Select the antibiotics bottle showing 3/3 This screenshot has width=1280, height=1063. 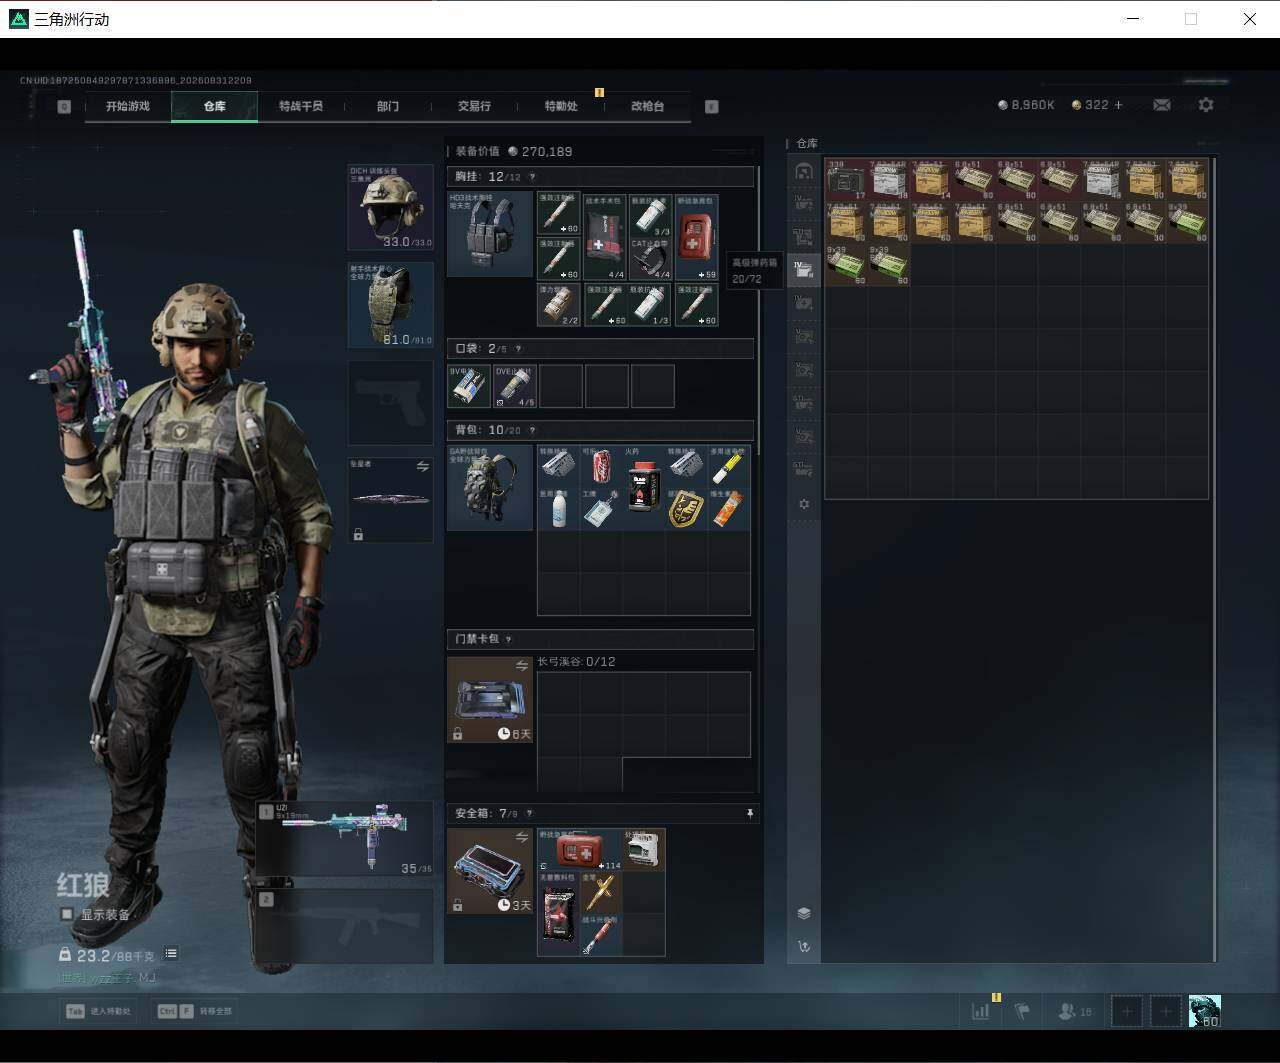(x=650, y=215)
